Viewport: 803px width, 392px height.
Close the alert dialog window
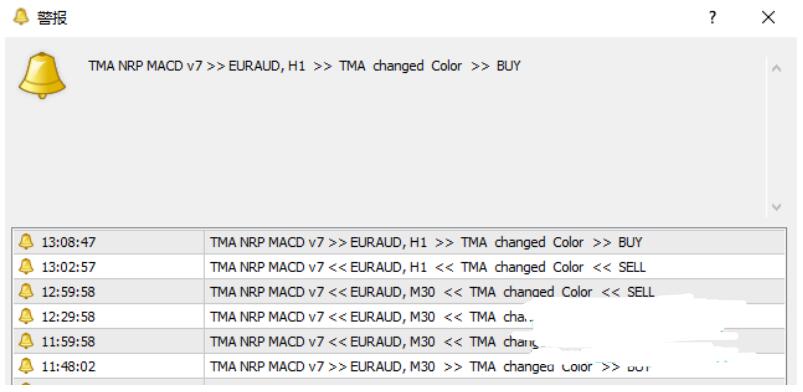(768, 18)
